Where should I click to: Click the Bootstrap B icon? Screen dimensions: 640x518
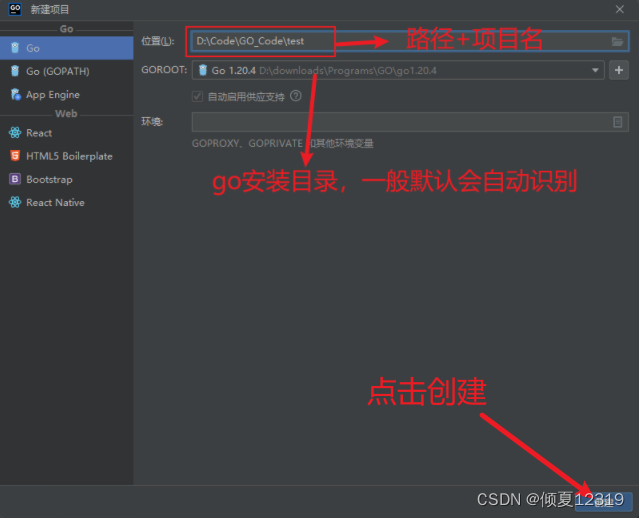(15, 179)
